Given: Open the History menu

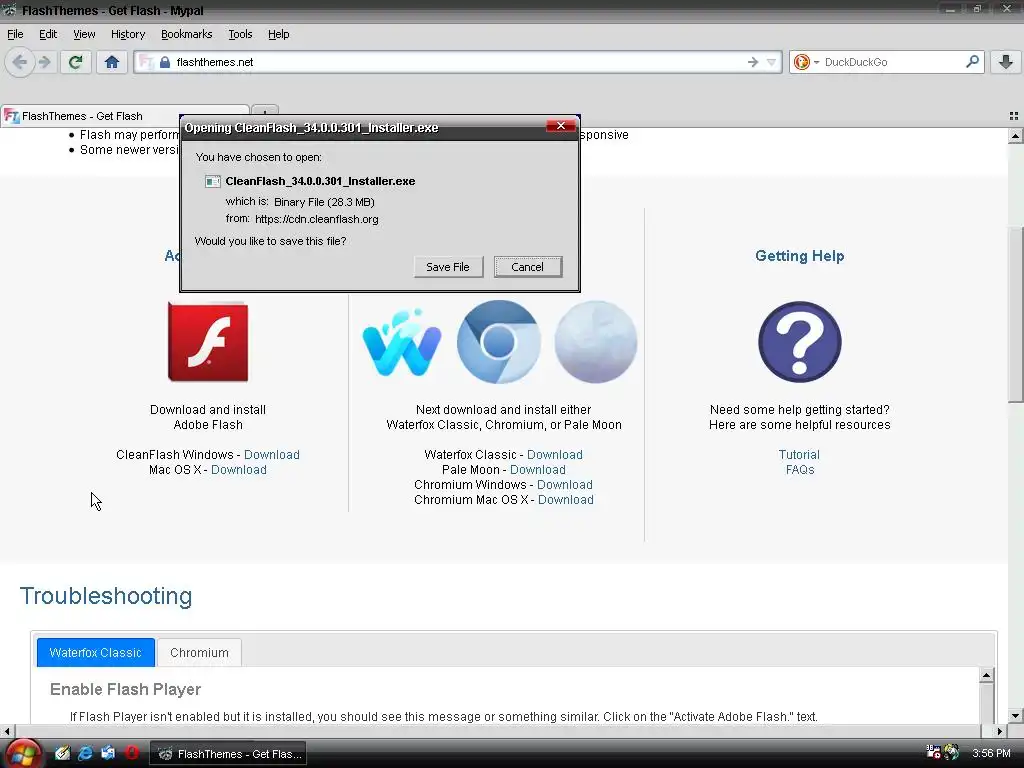Looking at the screenshot, I should tap(127, 34).
